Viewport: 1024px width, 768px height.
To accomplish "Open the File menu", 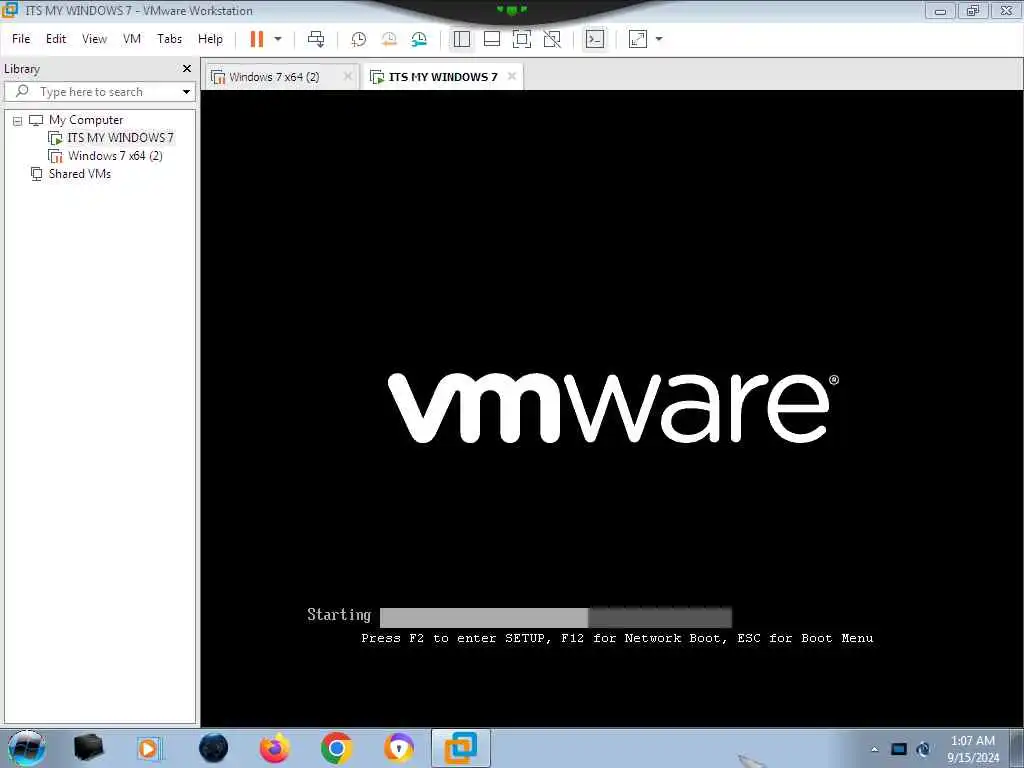I will pyautogui.click(x=21, y=39).
